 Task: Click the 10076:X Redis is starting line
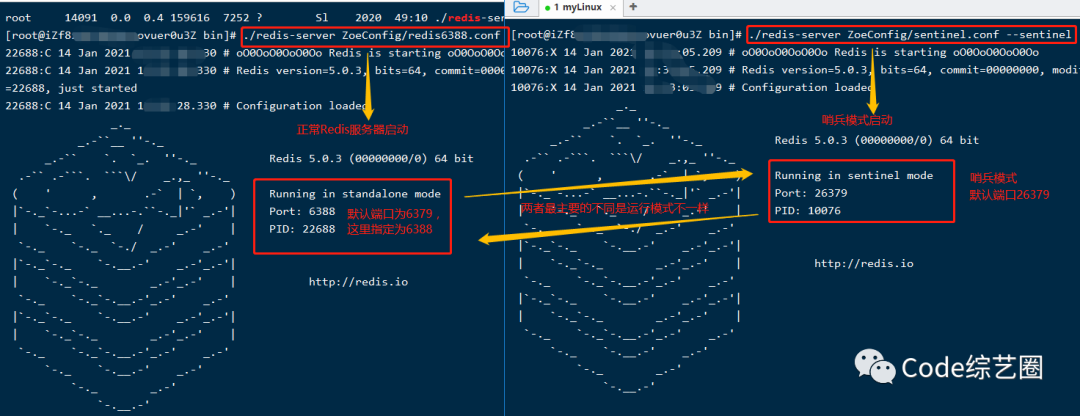[775, 52]
